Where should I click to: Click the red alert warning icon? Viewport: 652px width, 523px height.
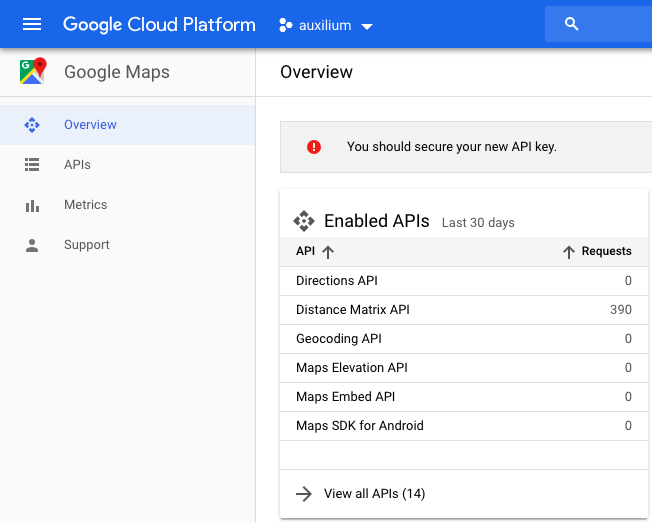pyautogui.click(x=314, y=147)
